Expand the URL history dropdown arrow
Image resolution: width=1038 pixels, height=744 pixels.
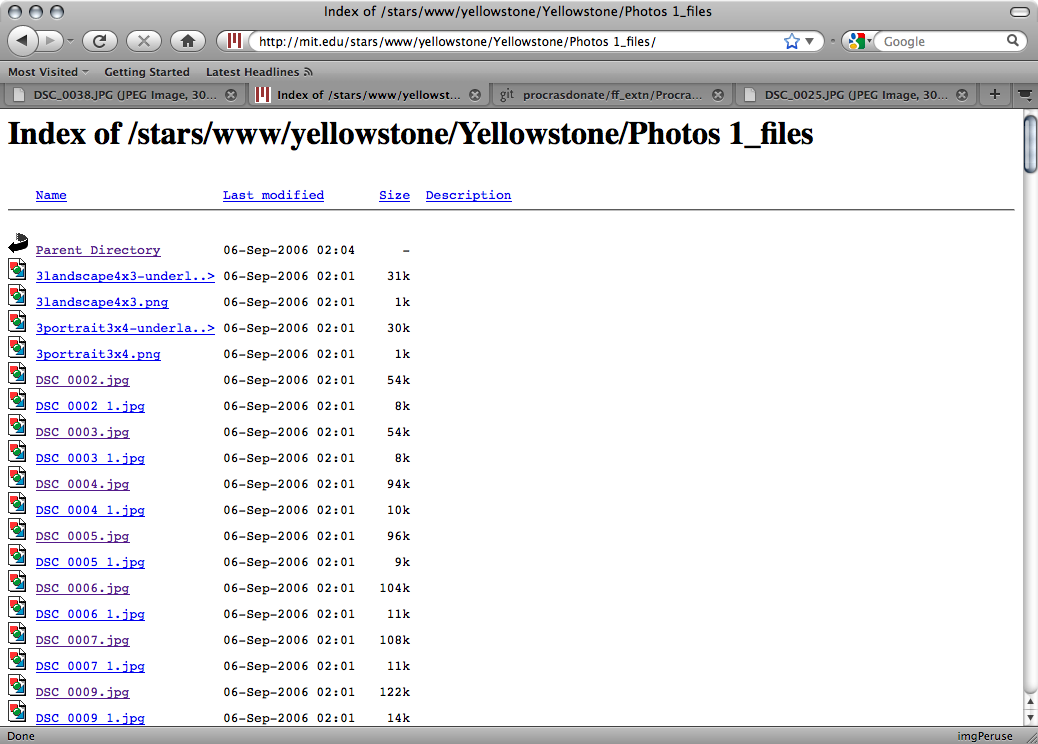(810, 41)
